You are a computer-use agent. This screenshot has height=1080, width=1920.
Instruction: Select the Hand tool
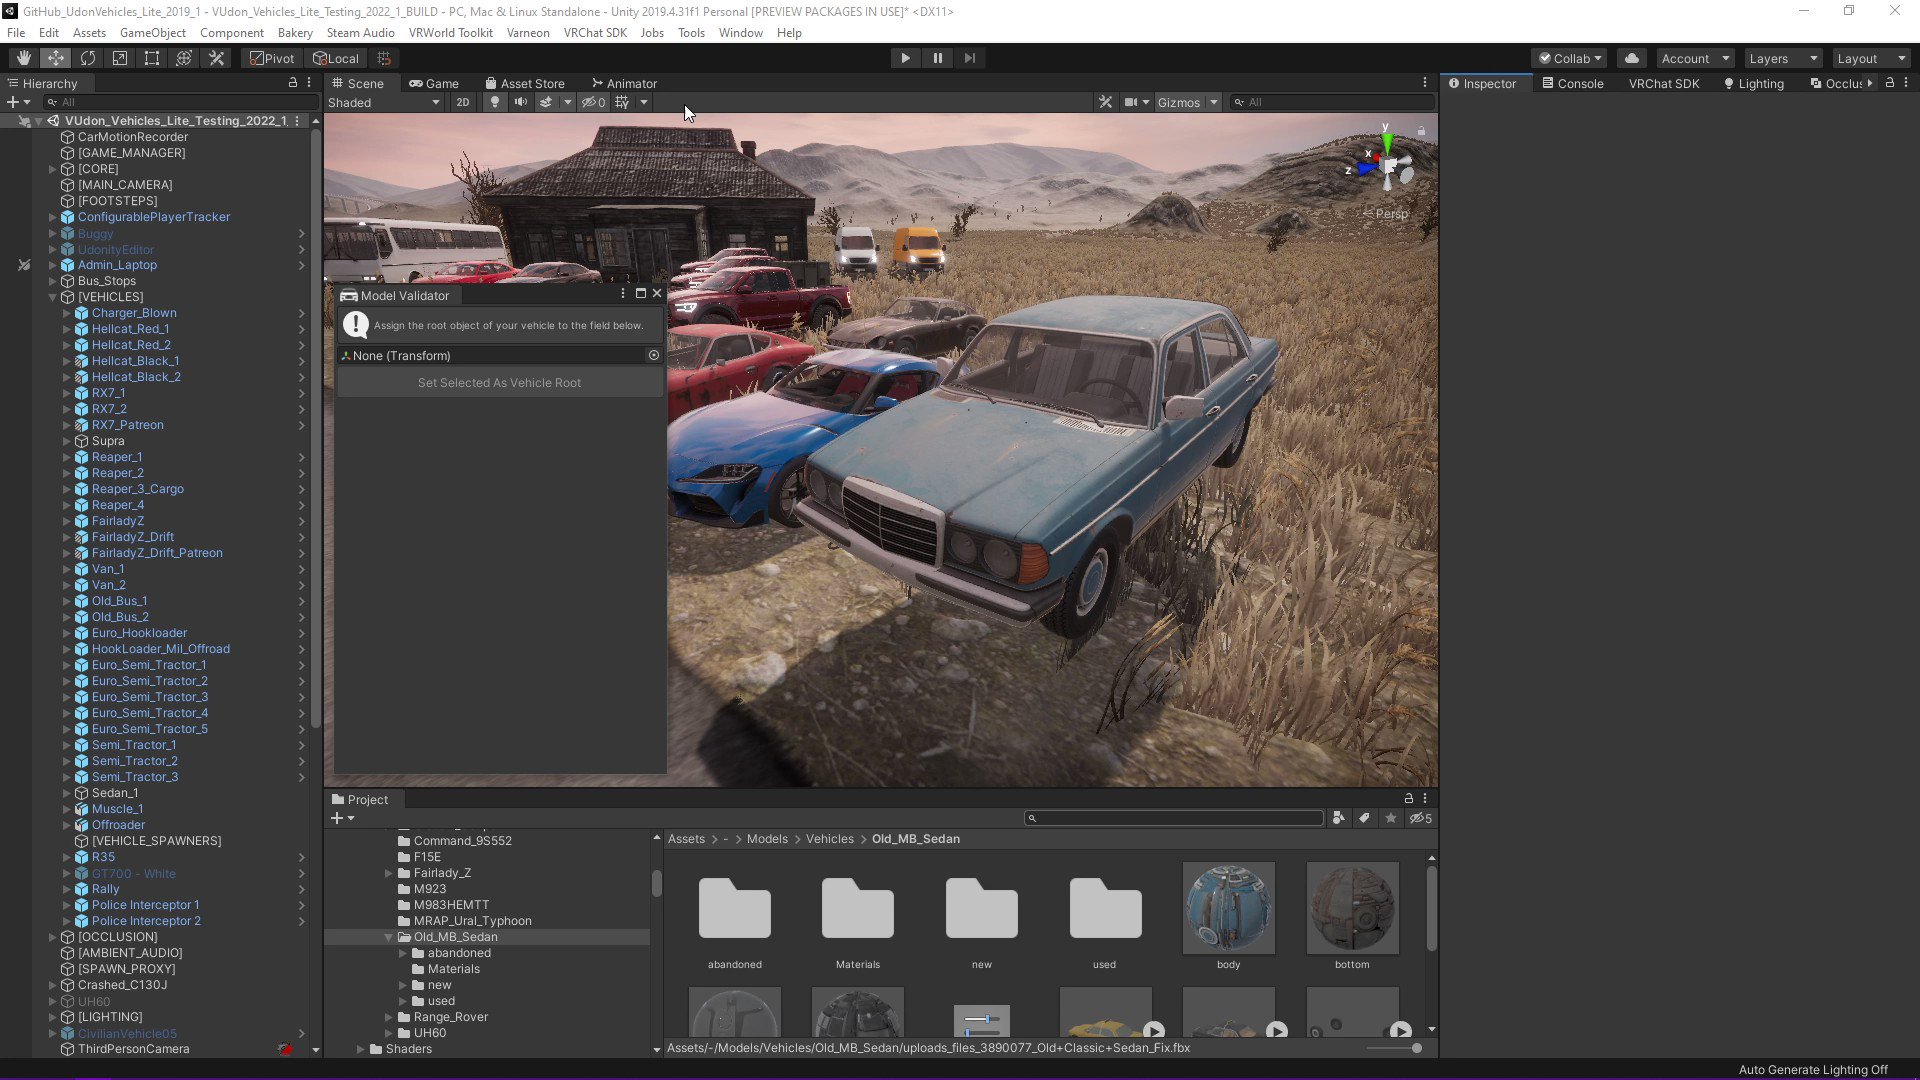pyautogui.click(x=23, y=58)
